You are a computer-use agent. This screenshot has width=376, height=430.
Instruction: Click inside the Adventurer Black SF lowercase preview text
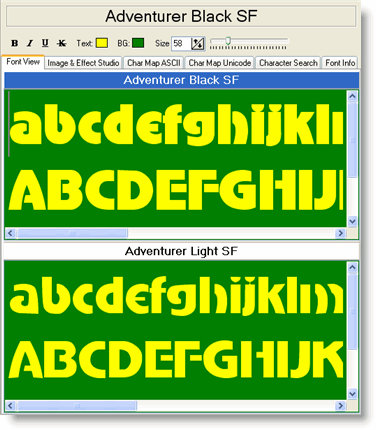[x=177, y=125]
